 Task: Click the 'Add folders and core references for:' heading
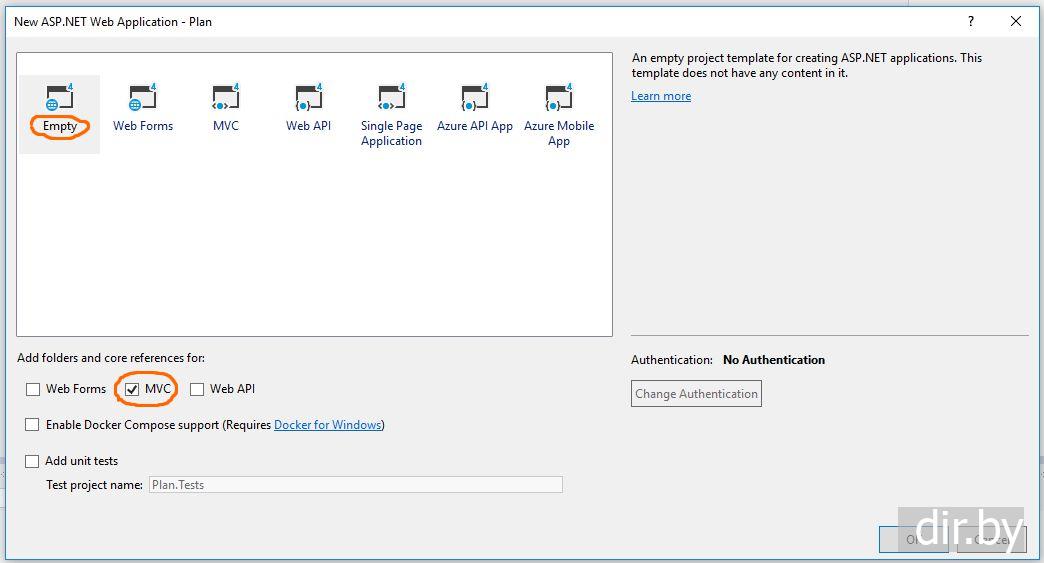pos(111,358)
